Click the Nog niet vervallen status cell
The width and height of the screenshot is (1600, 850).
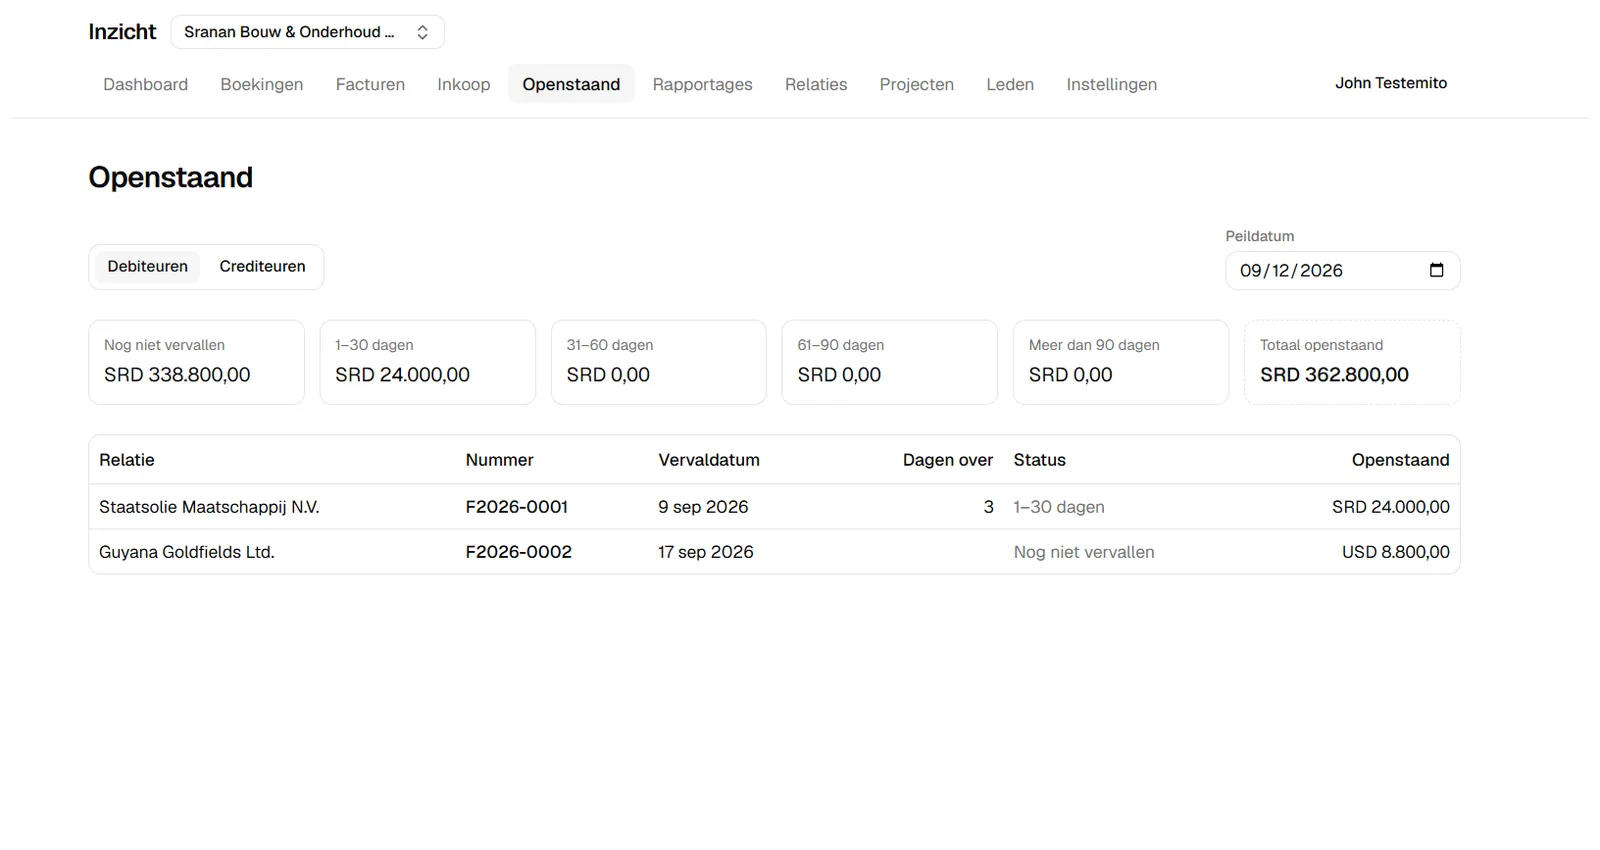tap(1084, 552)
